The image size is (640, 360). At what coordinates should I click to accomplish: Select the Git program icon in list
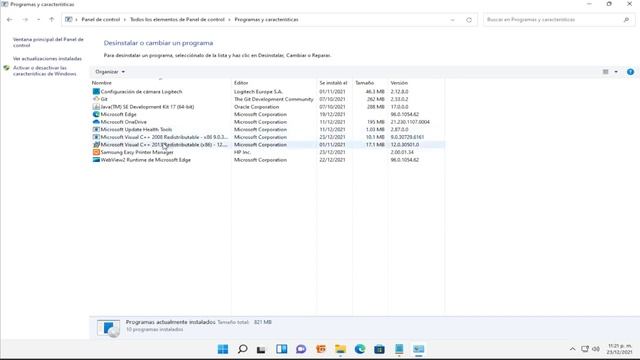96,99
